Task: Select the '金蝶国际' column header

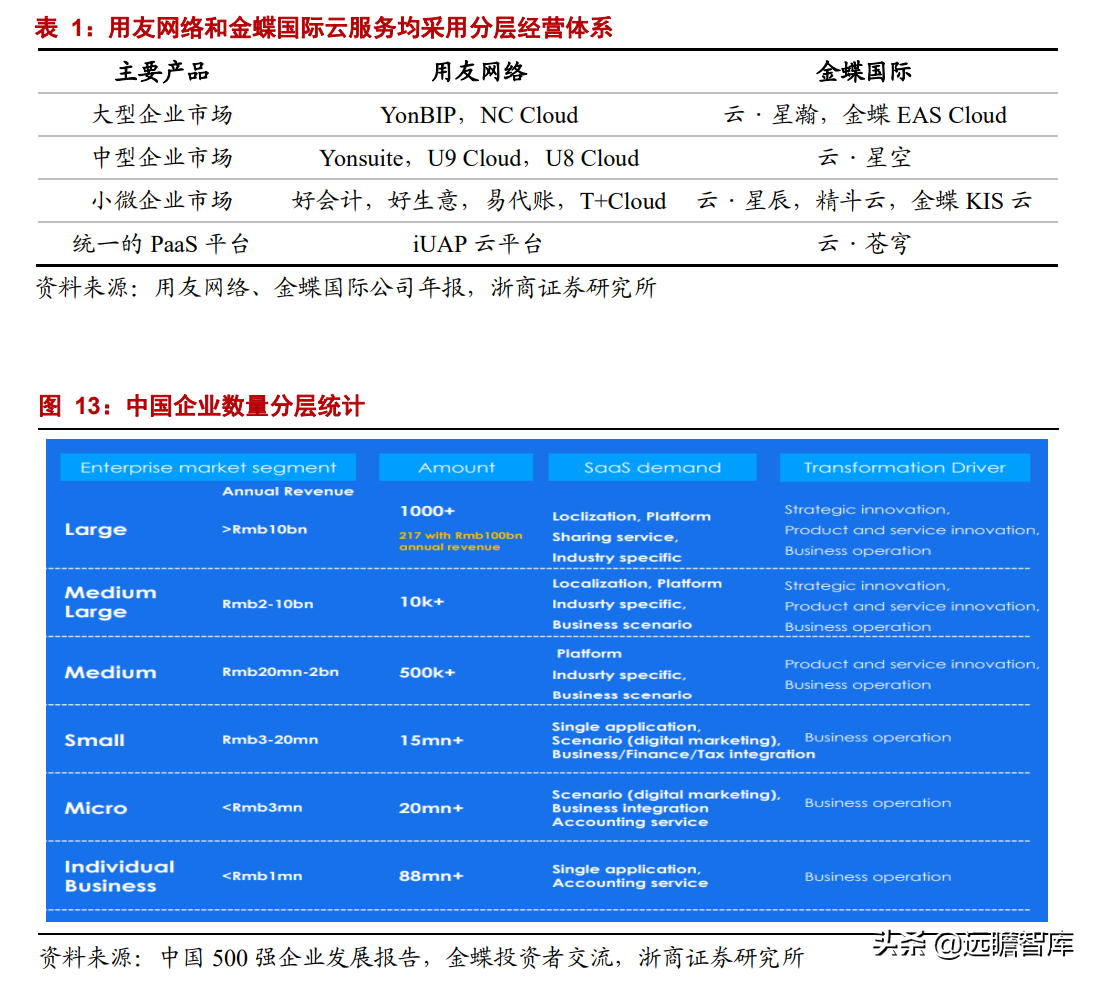Action: click(x=863, y=71)
